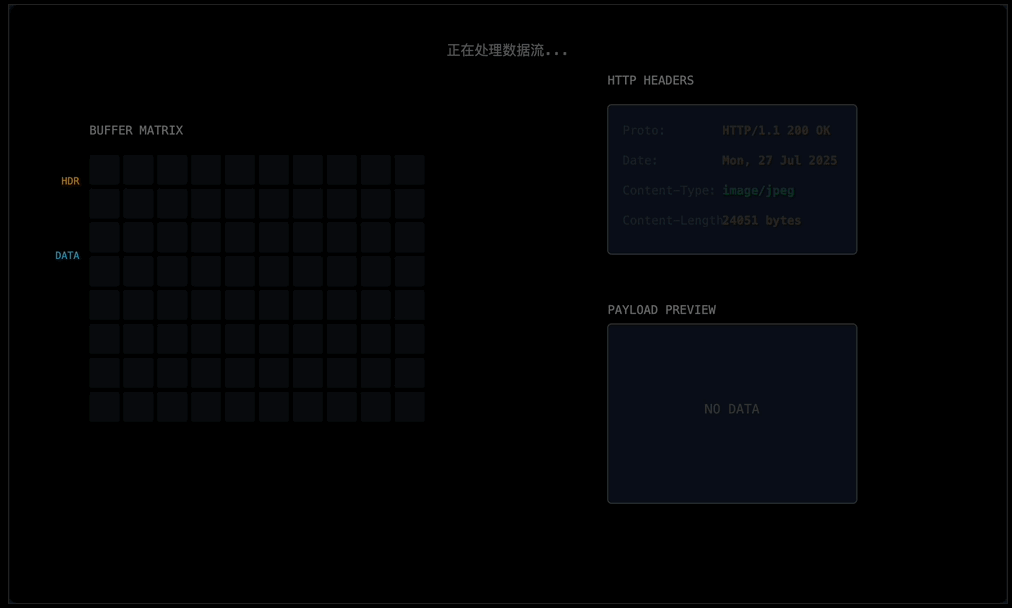Select the top-left cell of buffer matrix
1012x608 pixels.
click(104, 170)
